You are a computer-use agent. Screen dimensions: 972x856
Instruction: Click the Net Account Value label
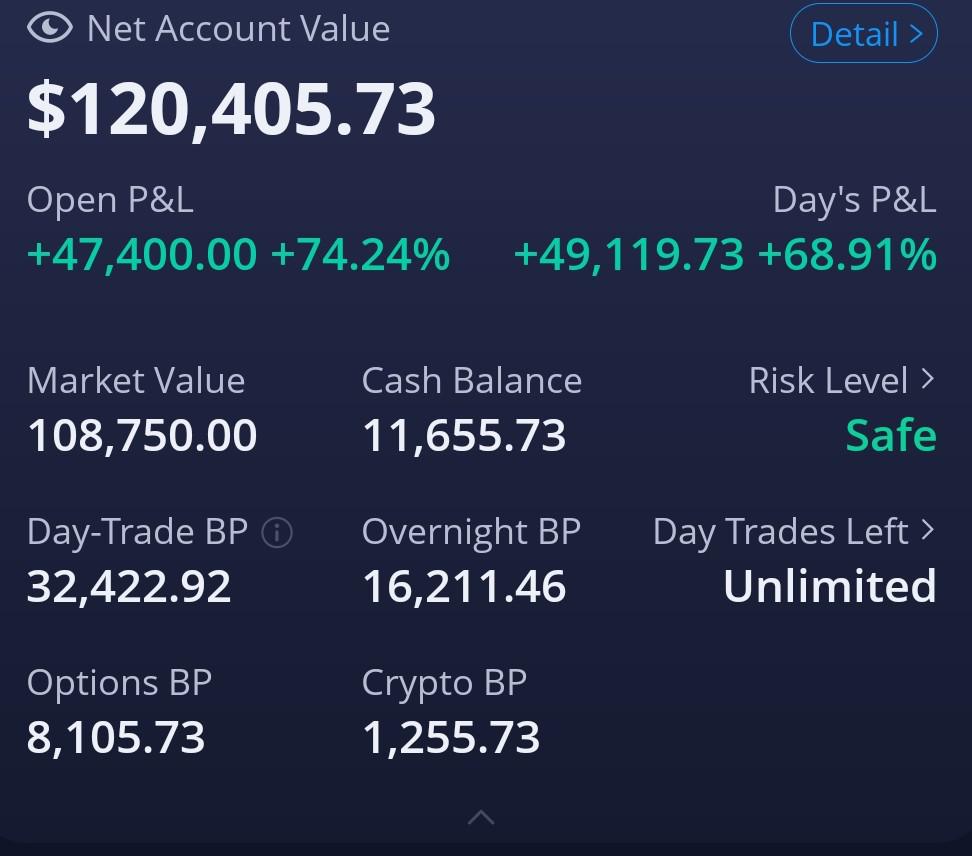[x=238, y=28]
